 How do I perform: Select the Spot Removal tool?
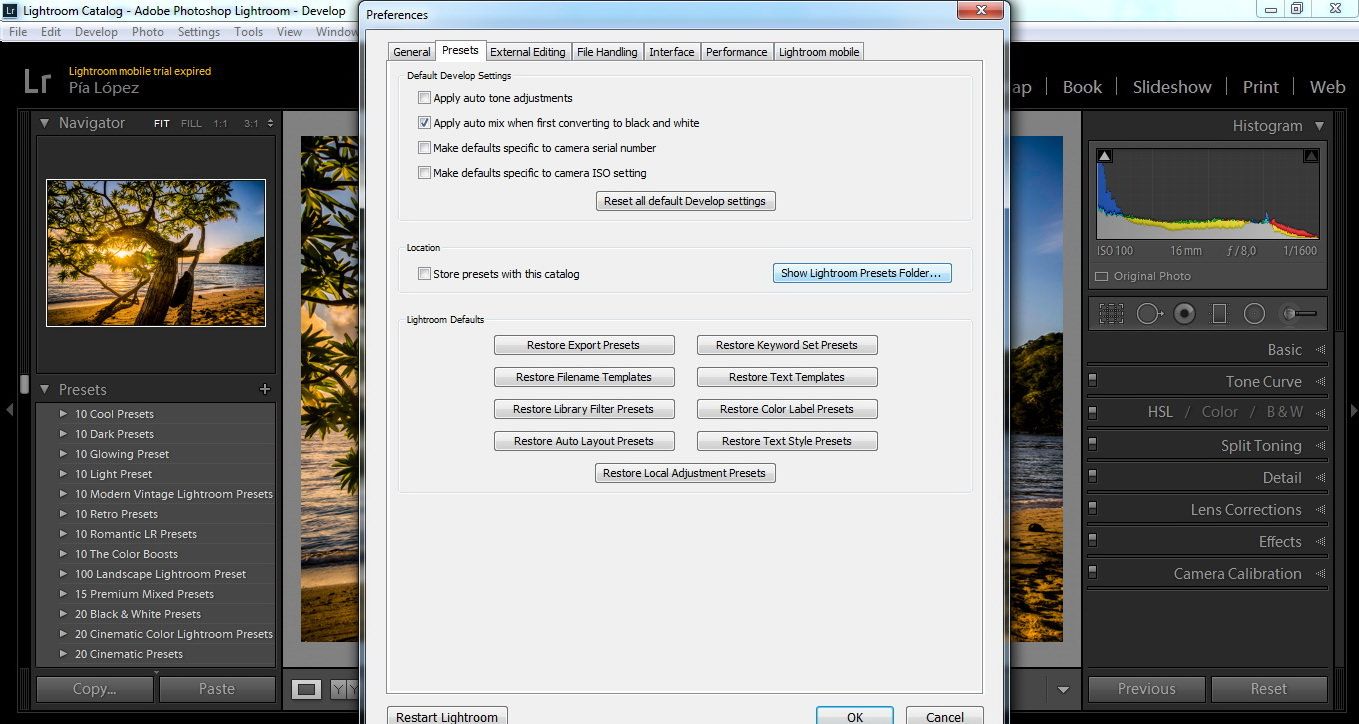tap(1149, 312)
